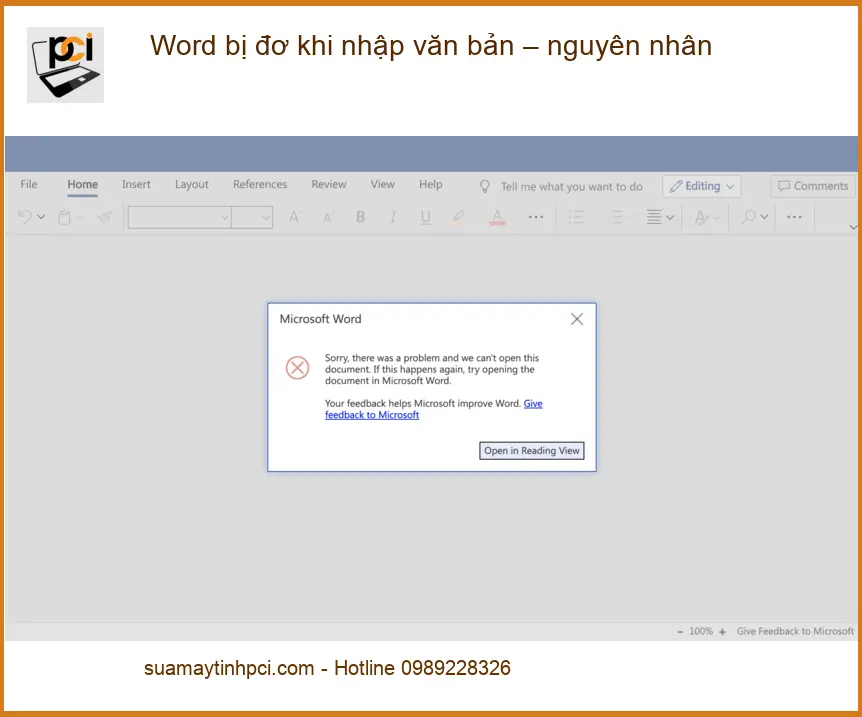Expand the Styles dropdown arrow
This screenshot has height=717, width=862.
pyautogui.click(x=717, y=217)
